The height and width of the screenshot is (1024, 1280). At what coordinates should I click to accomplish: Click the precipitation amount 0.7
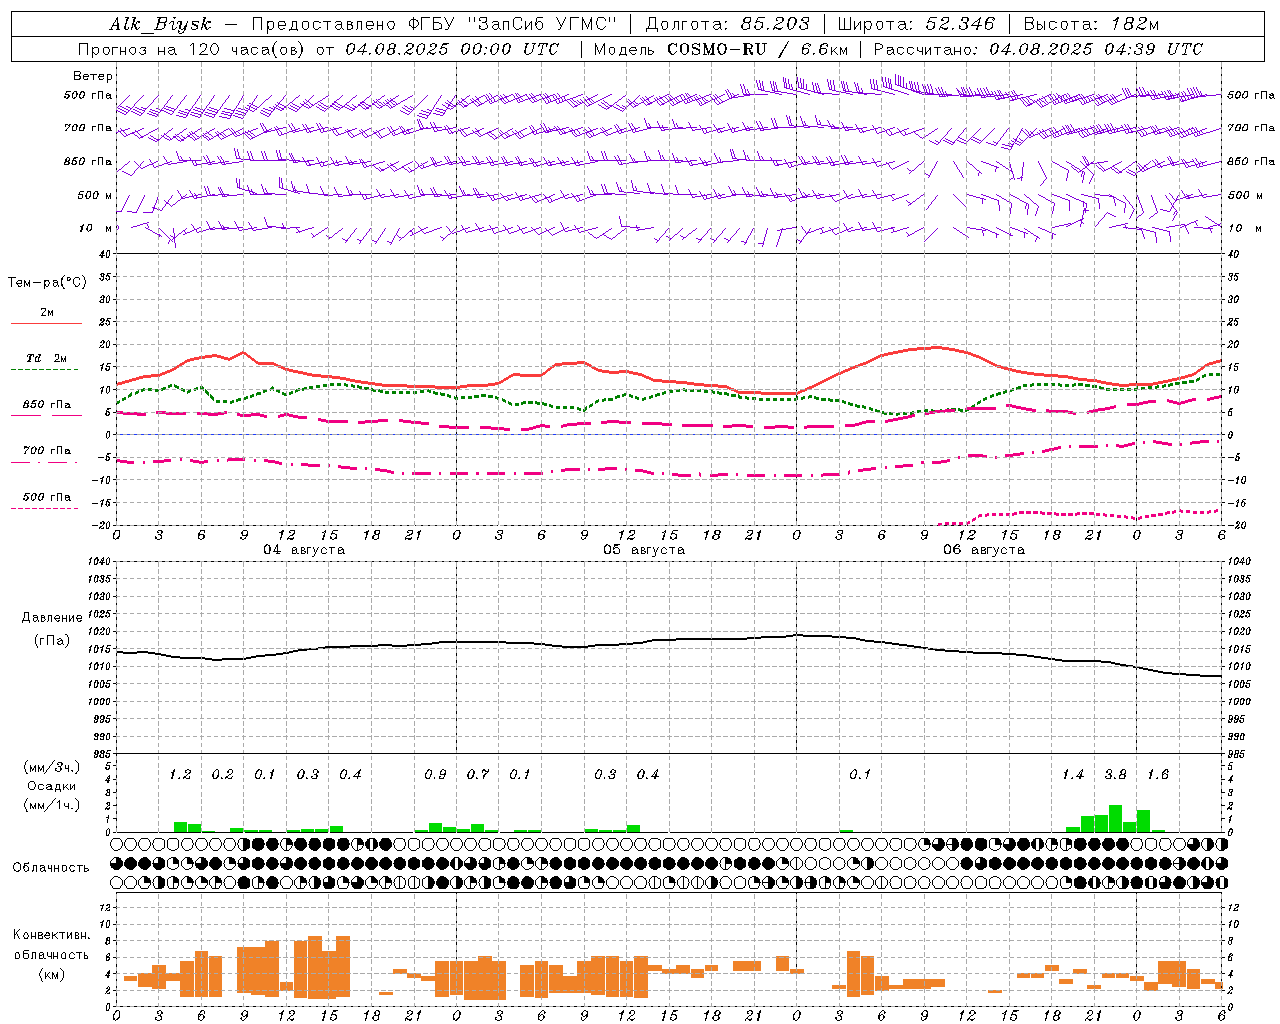coord(478,775)
